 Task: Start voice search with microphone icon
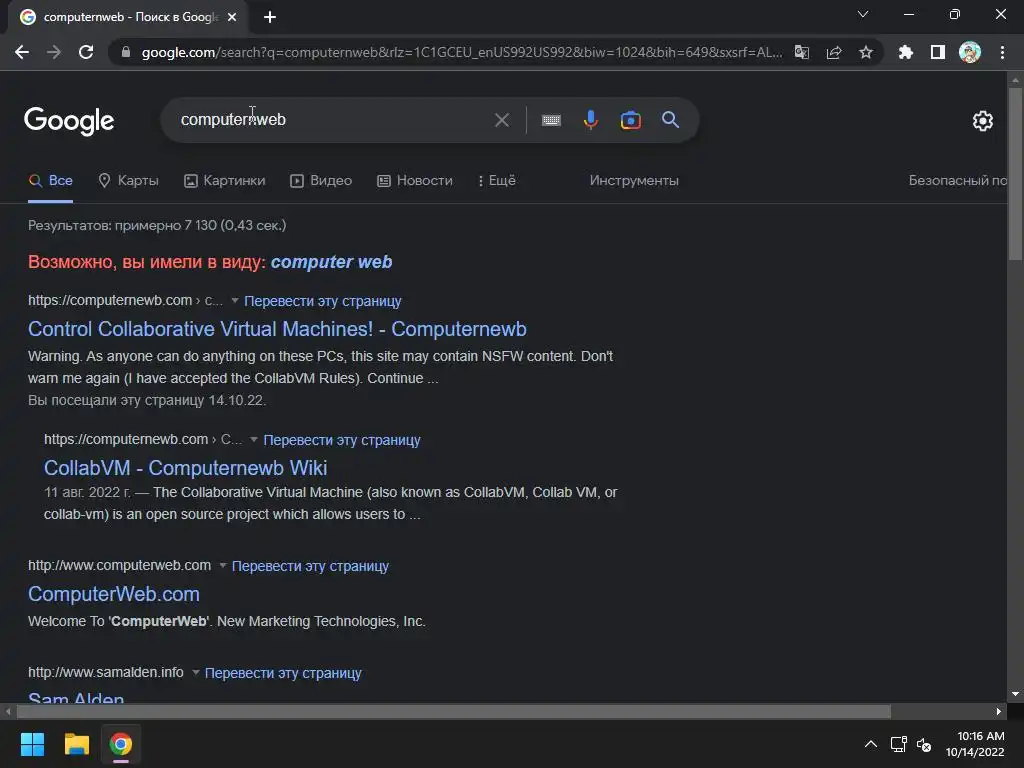coord(591,120)
